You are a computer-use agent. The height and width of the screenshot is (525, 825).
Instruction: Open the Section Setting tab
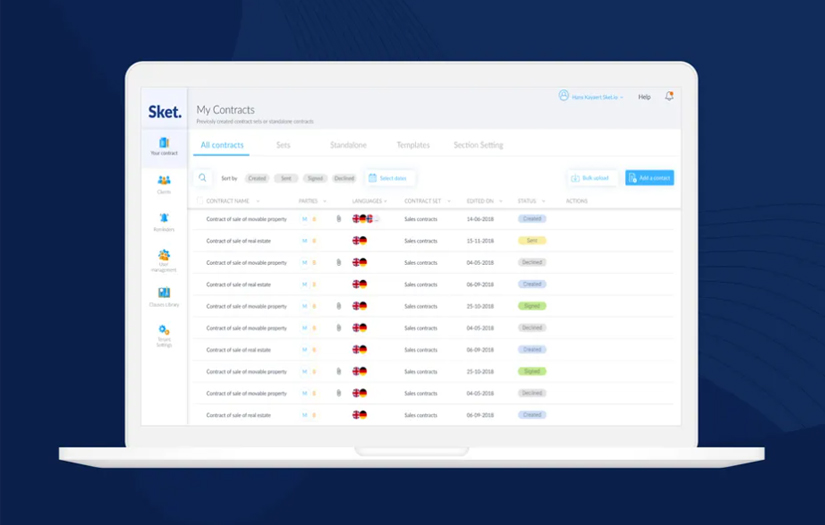click(x=478, y=145)
